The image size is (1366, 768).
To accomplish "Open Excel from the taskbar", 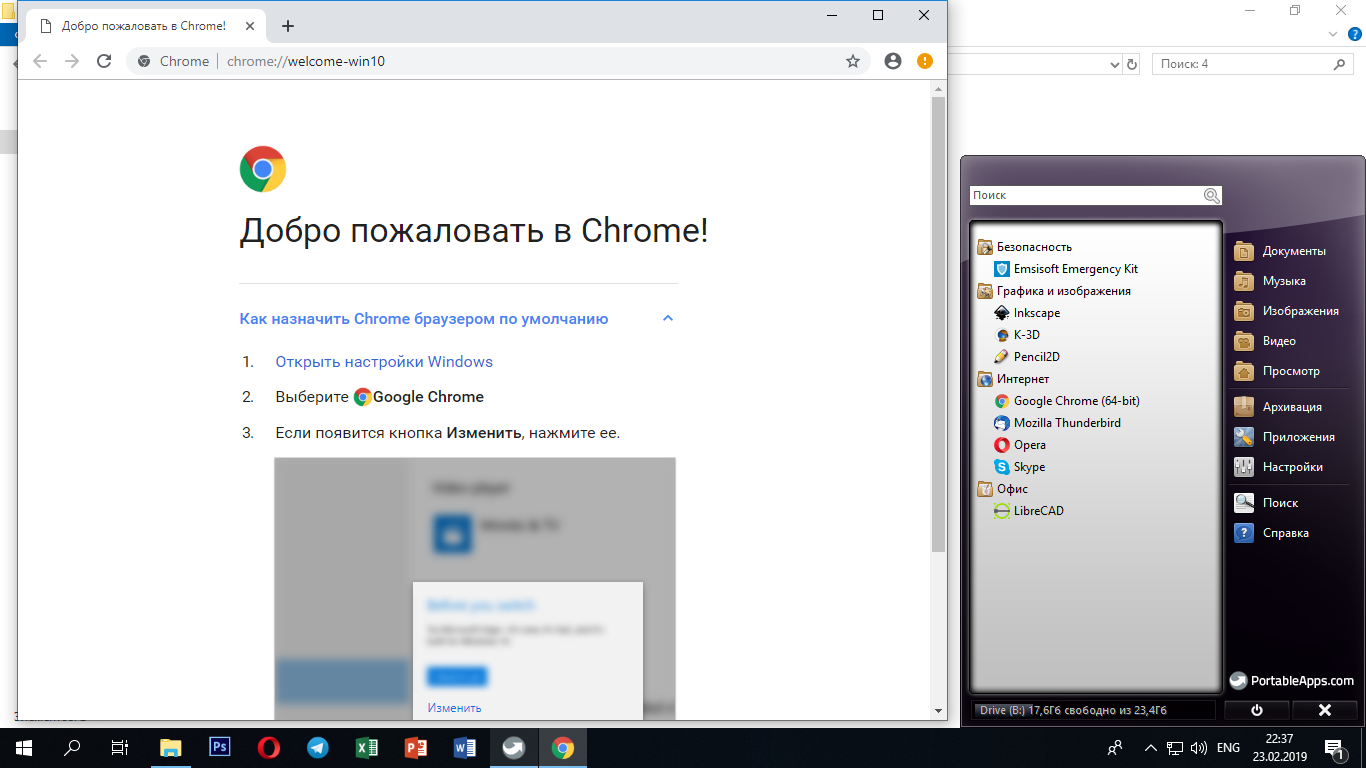I will pos(367,747).
